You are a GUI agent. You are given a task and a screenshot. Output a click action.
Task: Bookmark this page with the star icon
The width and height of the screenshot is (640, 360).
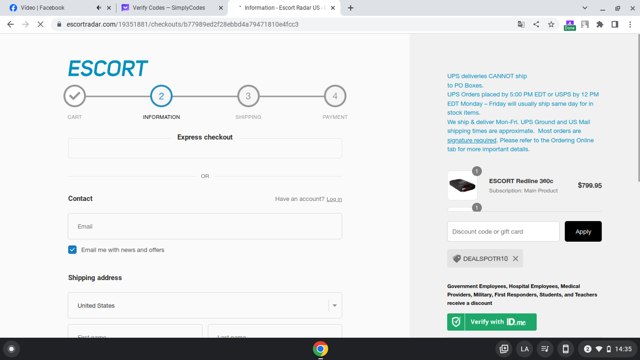[x=551, y=24]
